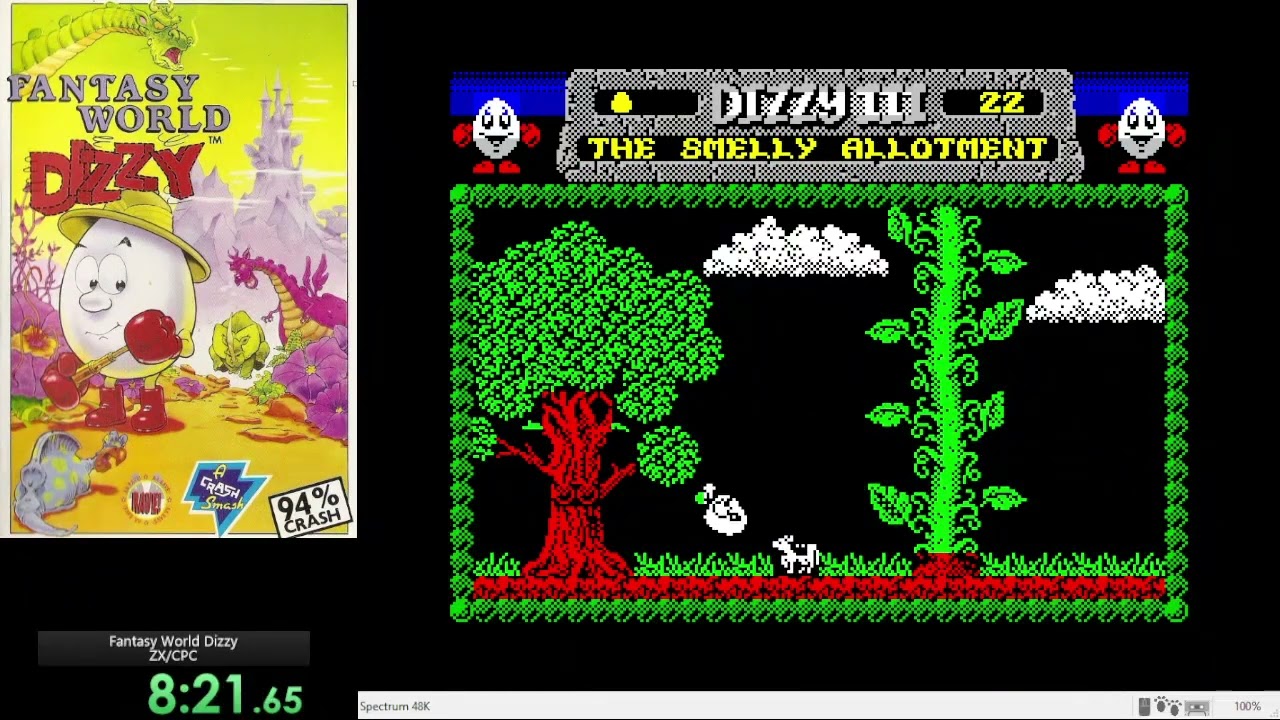This screenshot has height=720, width=1280.
Task: Click the mouse icon in the emulator status bar
Action: point(1145,707)
